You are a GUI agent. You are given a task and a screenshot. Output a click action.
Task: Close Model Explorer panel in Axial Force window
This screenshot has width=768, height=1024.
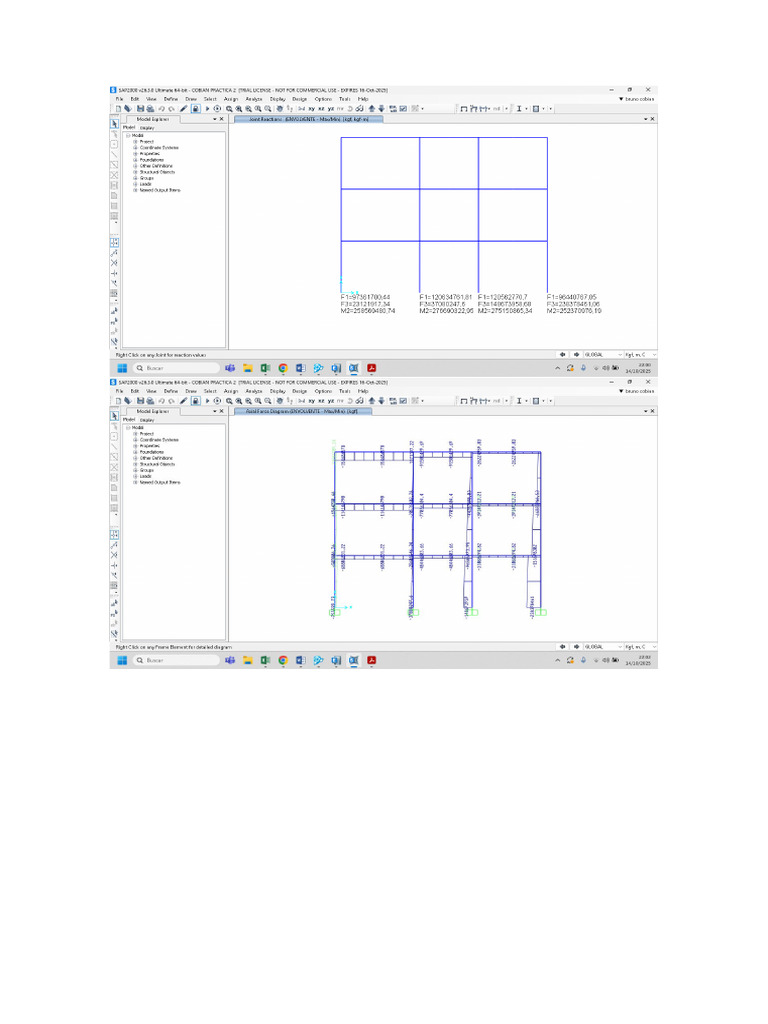(x=221, y=411)
